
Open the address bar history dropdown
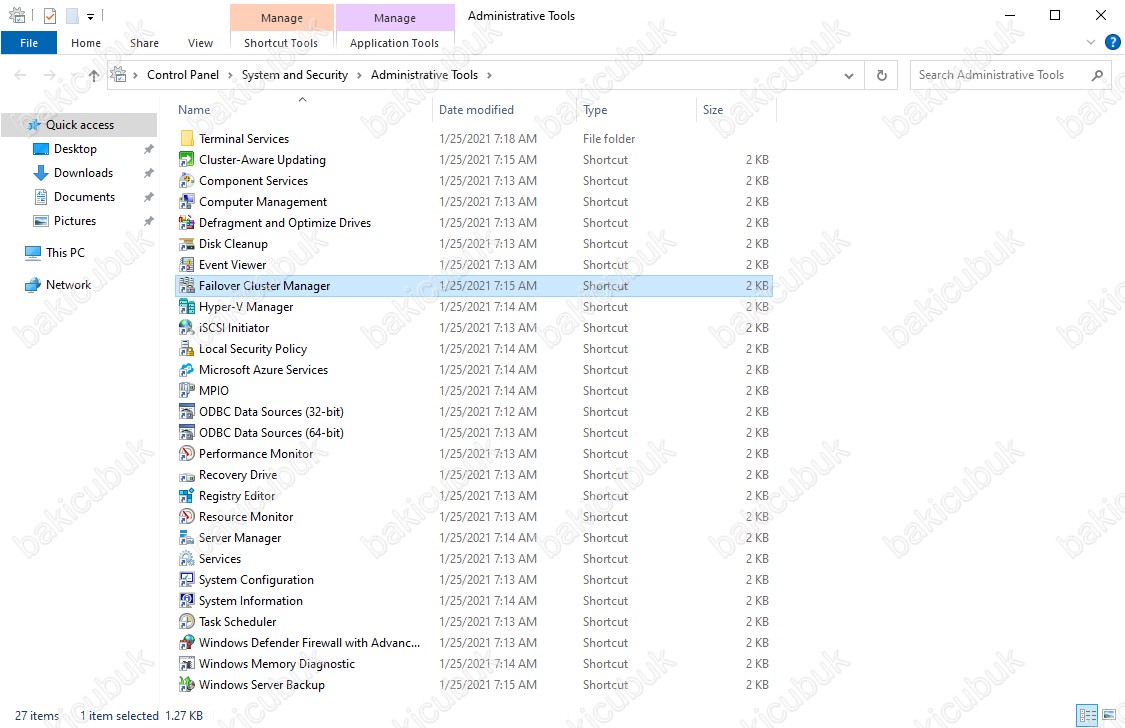coord(849,75)
